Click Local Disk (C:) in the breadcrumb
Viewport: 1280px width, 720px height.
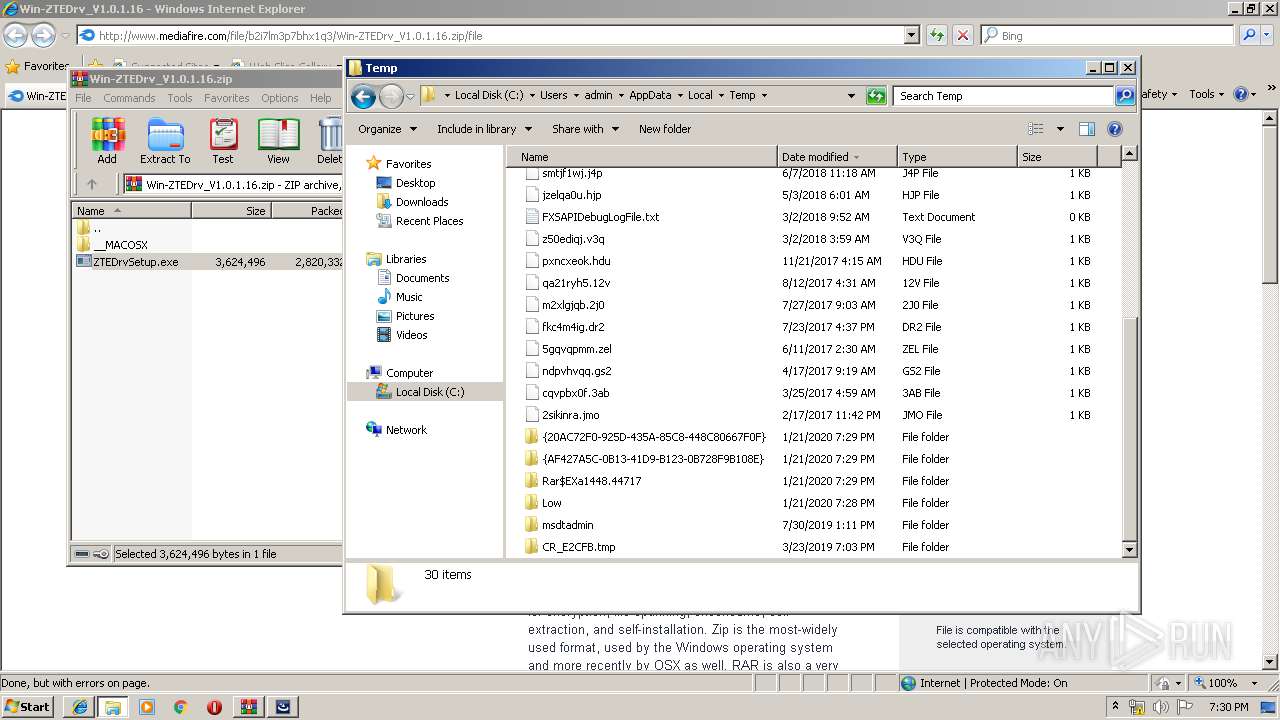click(489, 96)
